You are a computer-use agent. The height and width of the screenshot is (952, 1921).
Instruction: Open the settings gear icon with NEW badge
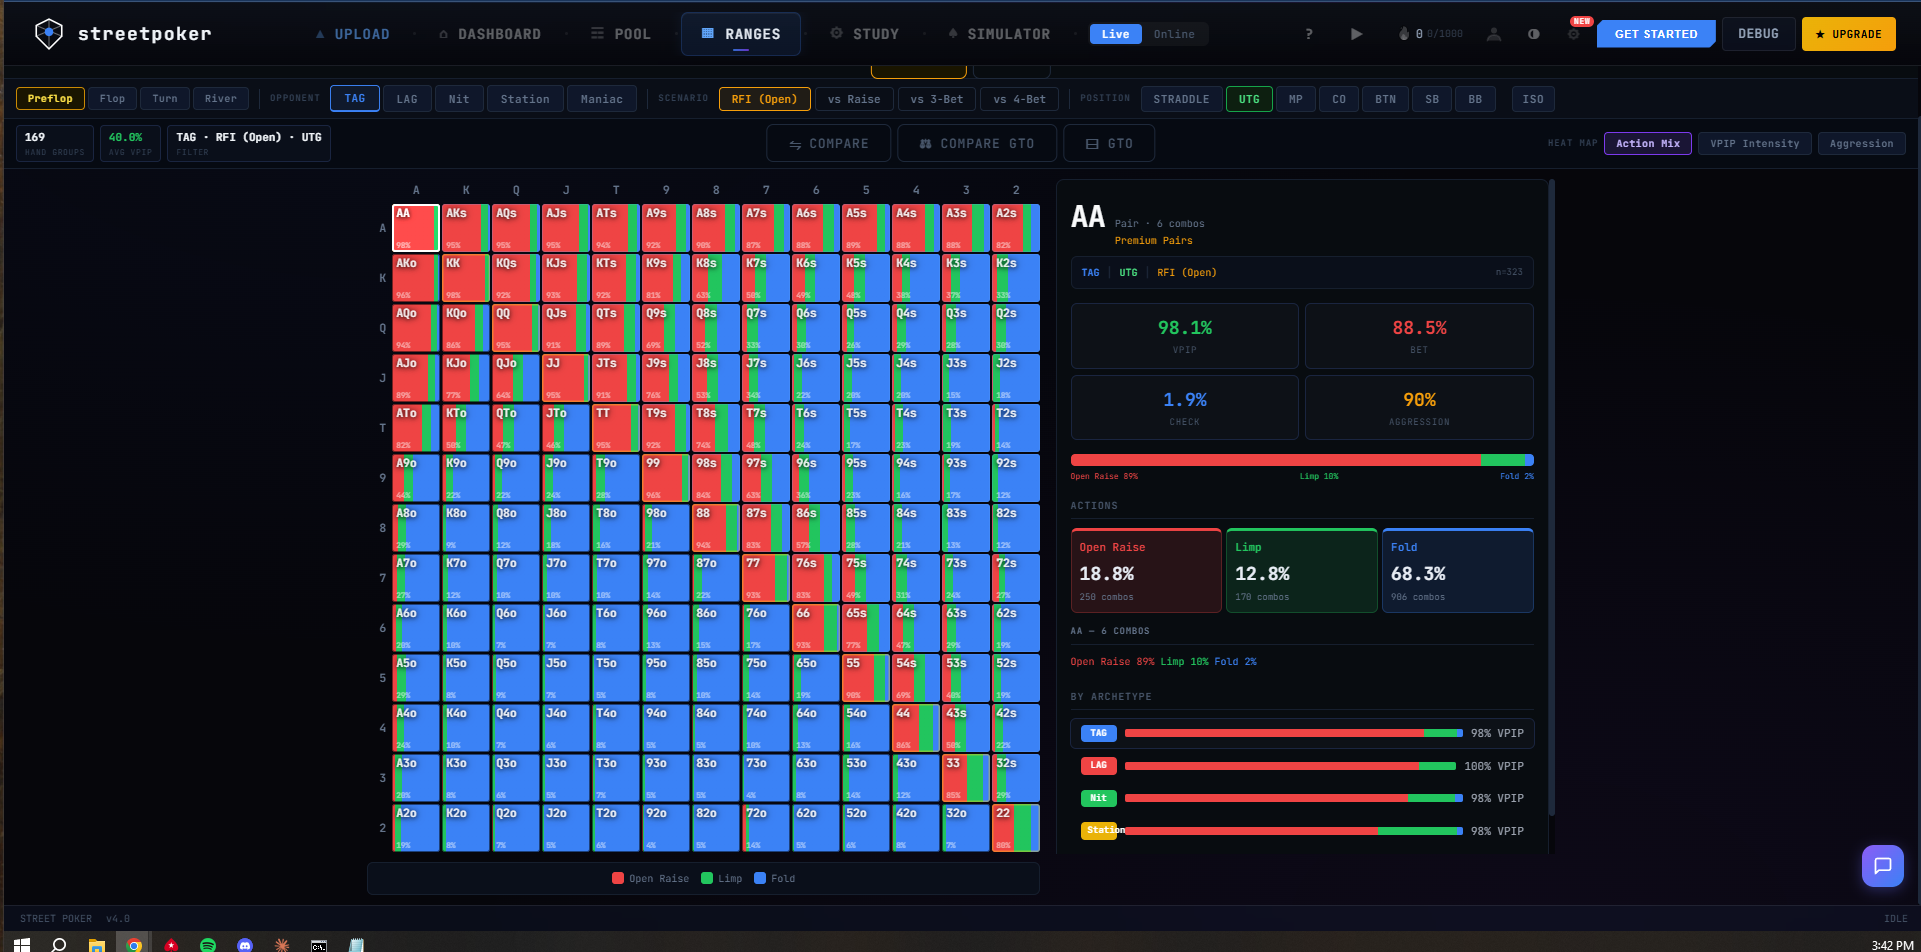1573,33
